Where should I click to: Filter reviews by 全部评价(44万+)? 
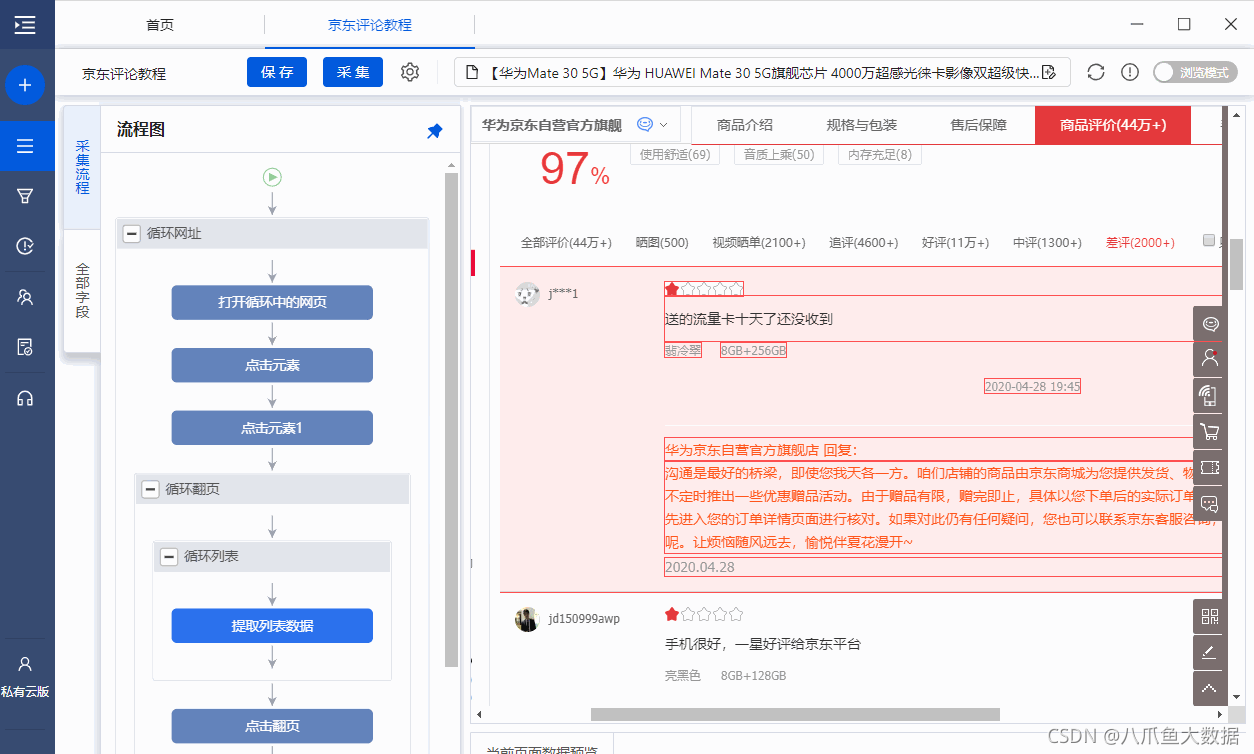point(566,243)
